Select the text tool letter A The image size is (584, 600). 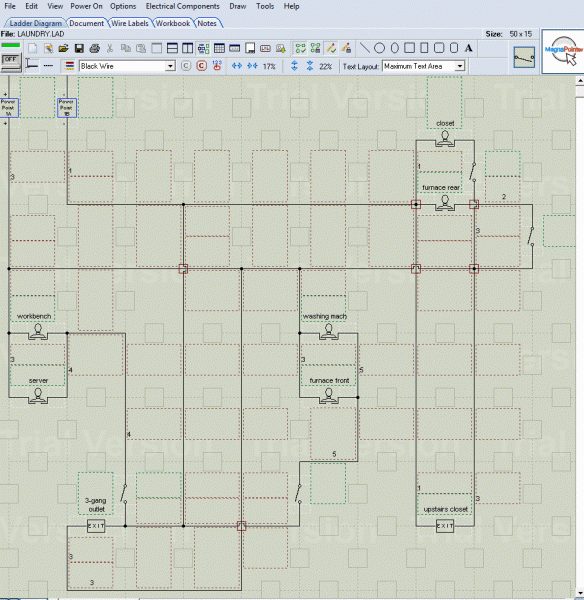[x=469, y=48]
